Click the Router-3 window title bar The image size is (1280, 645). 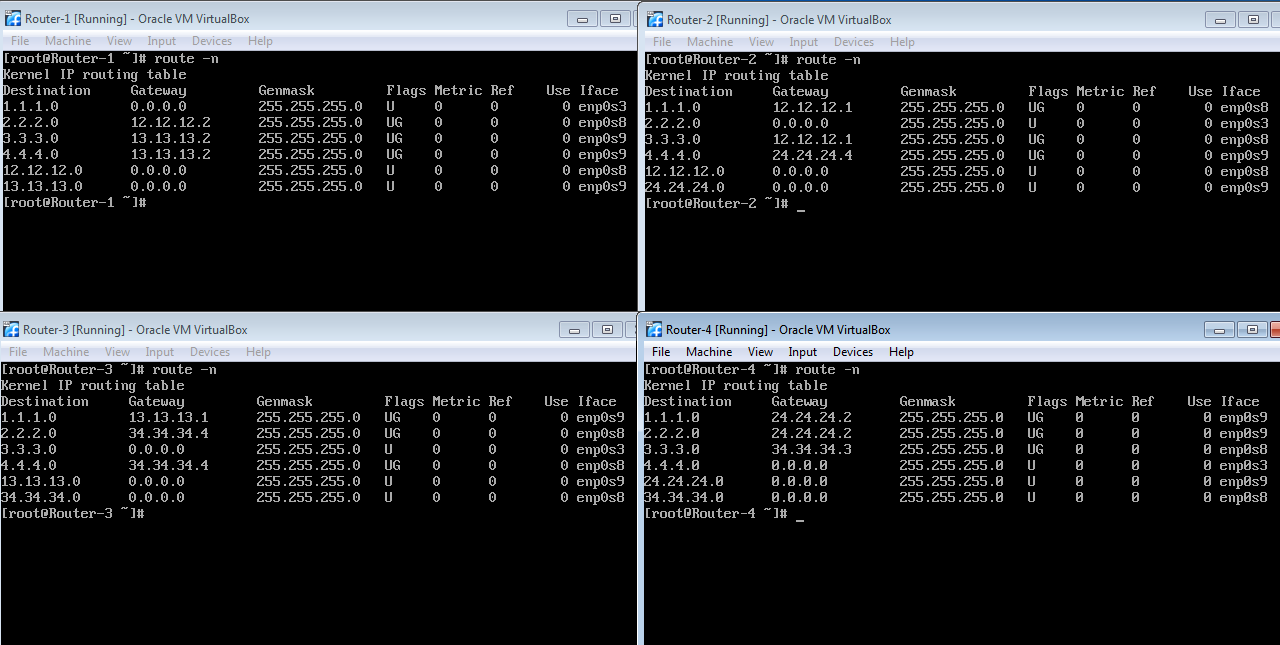click(x=300, y=329)
